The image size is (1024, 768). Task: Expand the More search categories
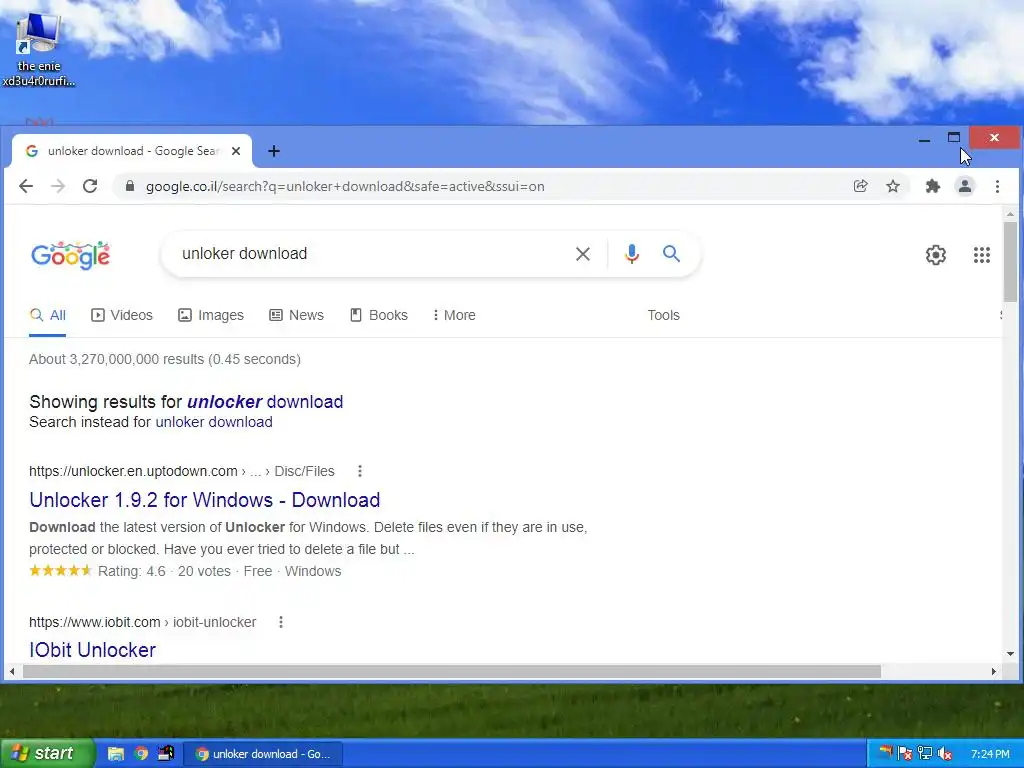point(454,315)
